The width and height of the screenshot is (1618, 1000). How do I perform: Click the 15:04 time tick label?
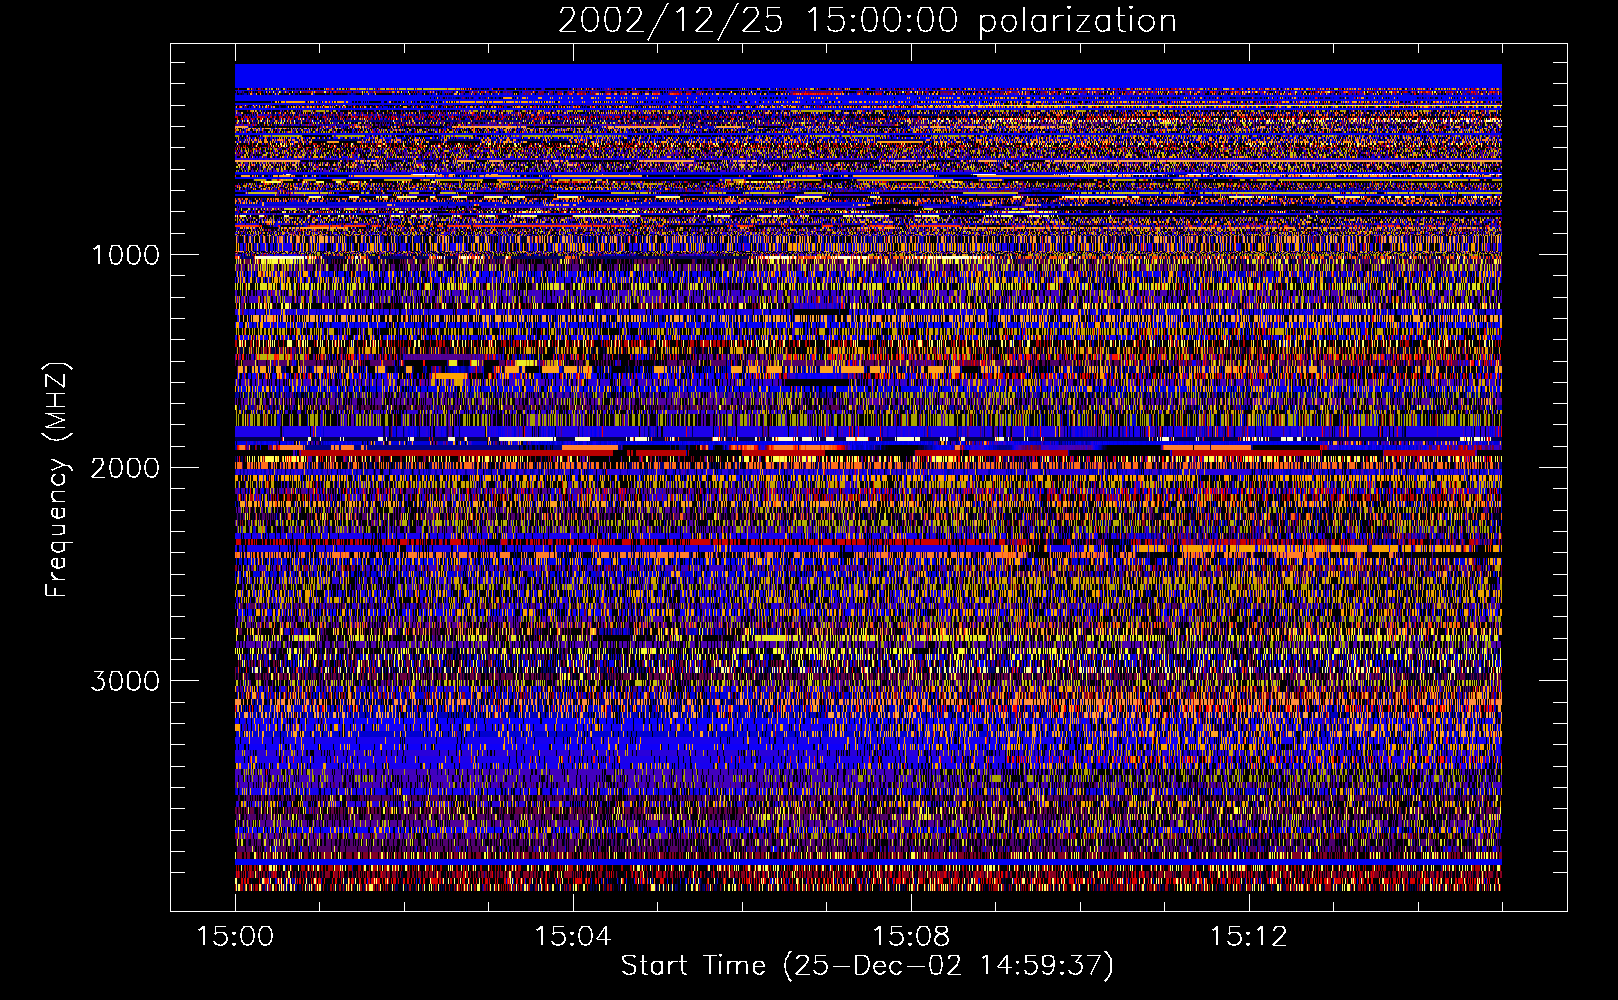point(572,937)
